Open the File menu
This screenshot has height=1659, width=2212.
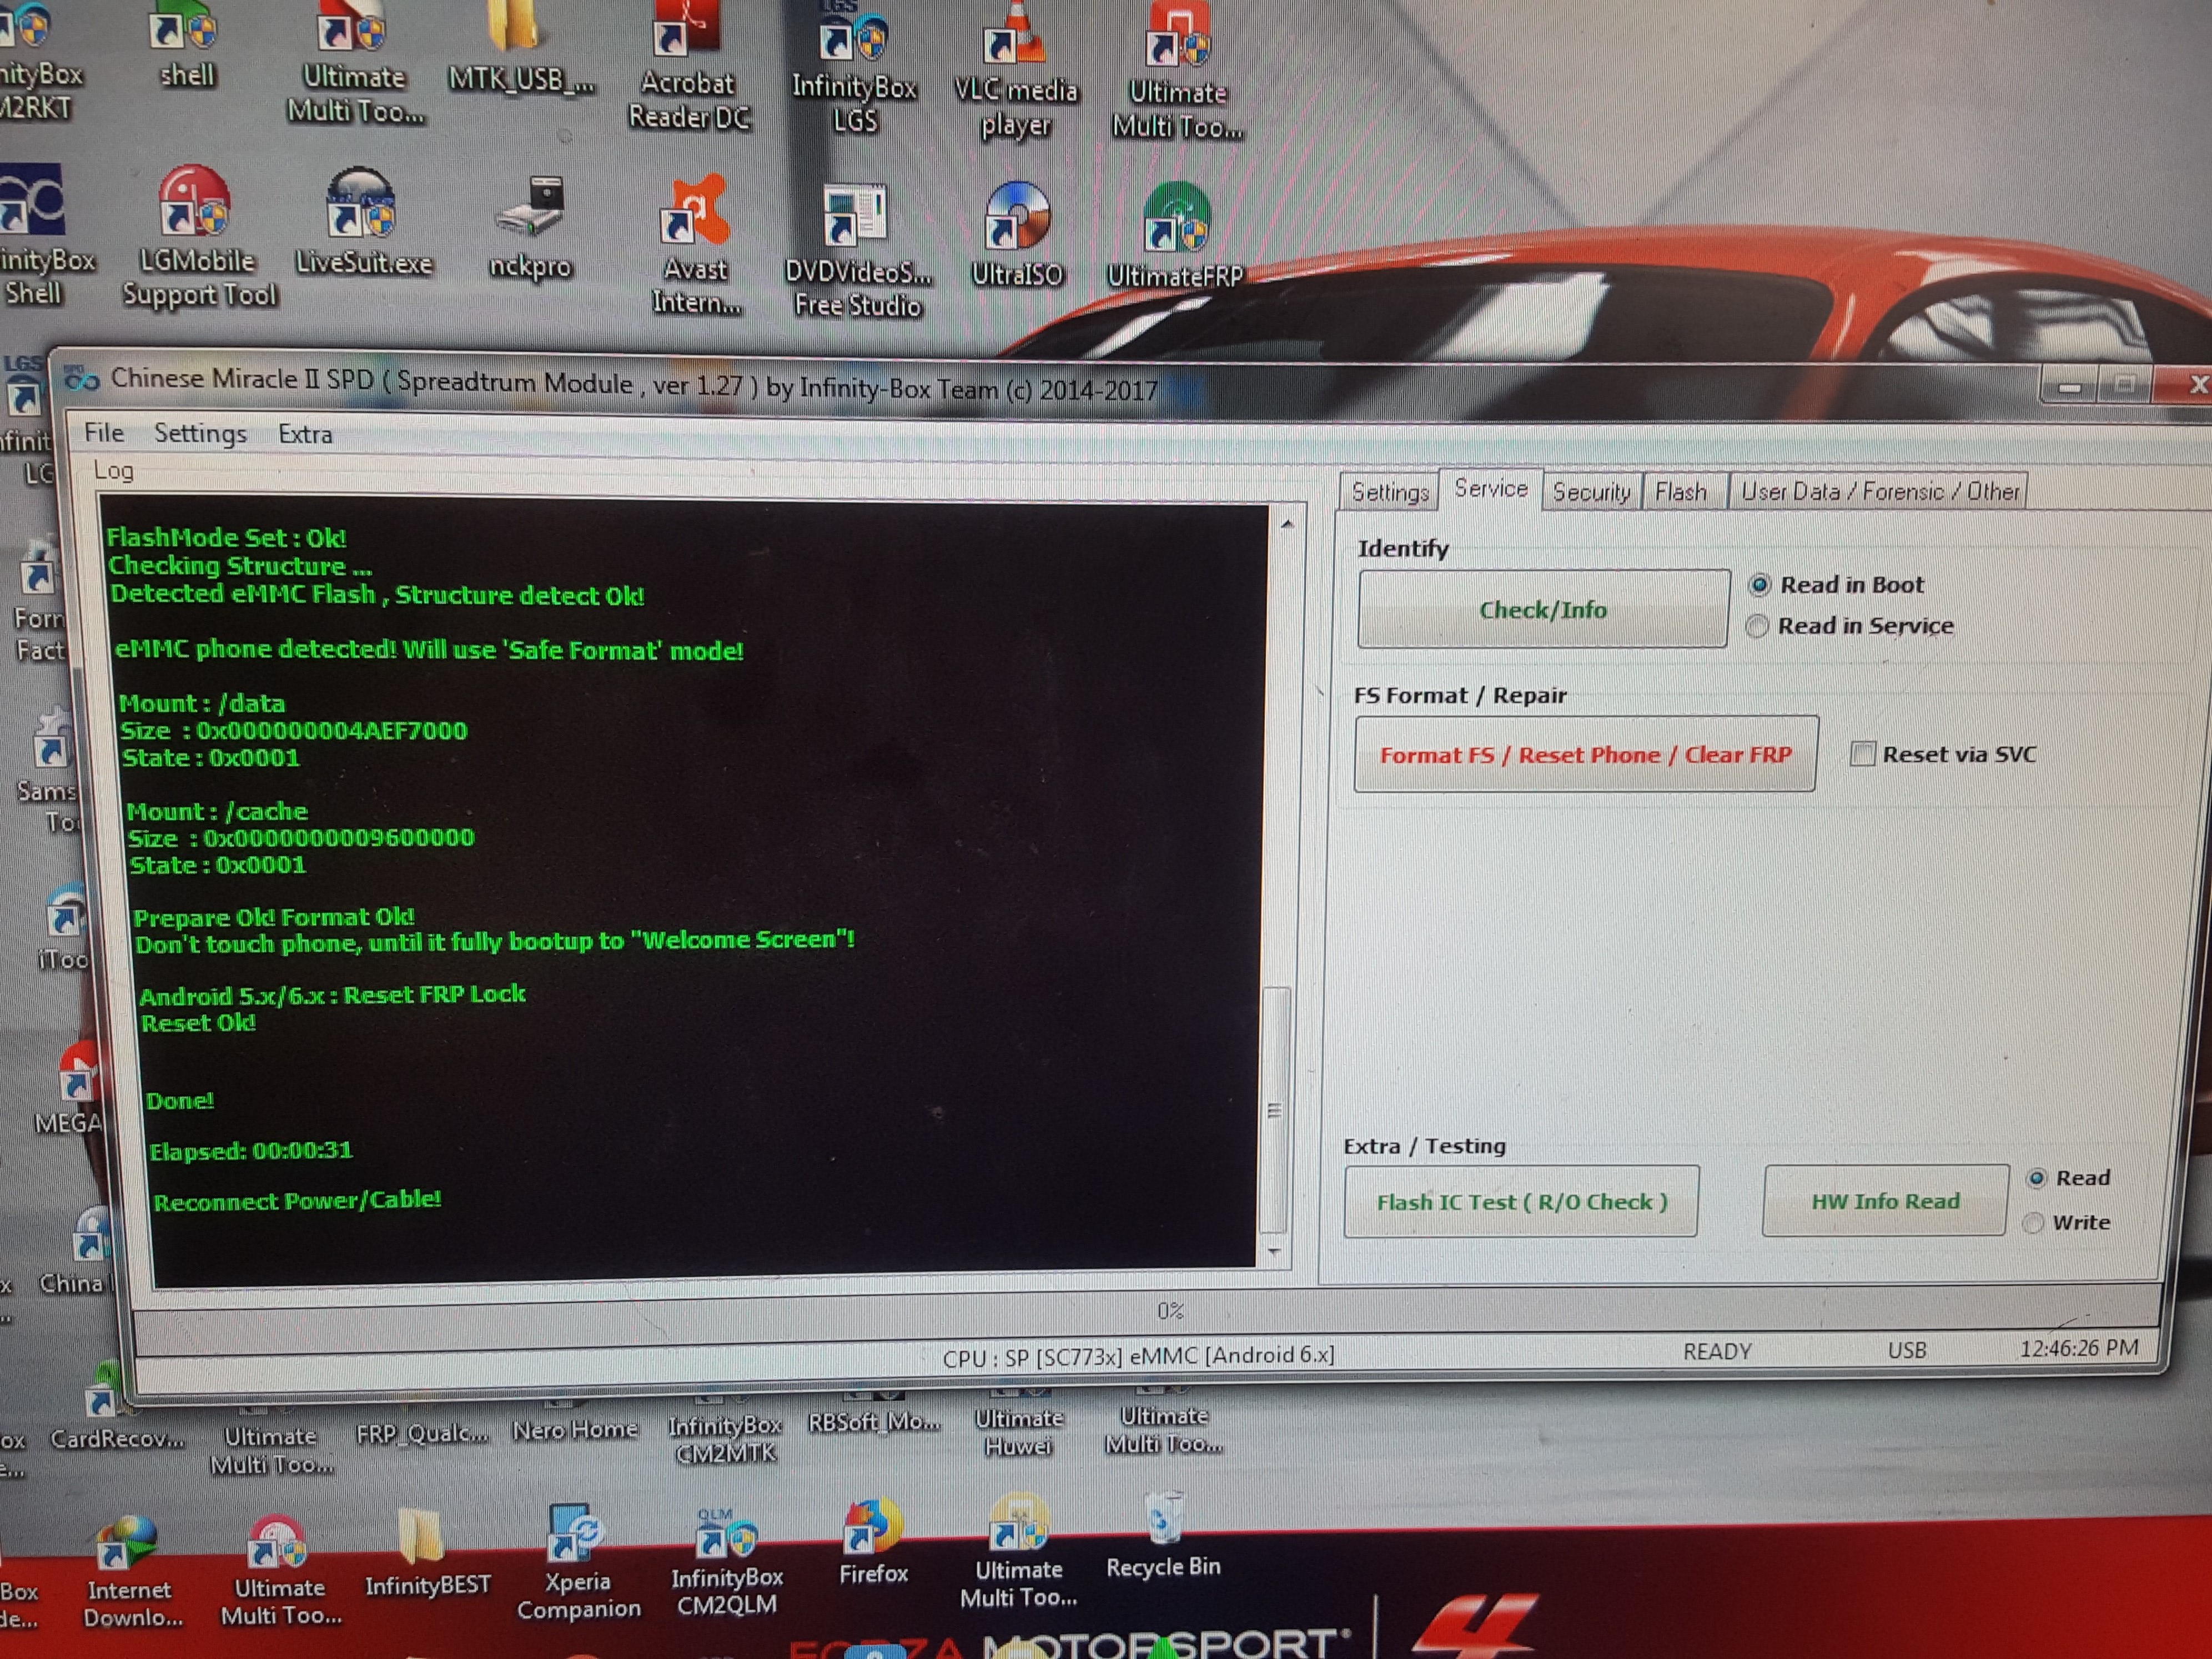pos(104,432)
